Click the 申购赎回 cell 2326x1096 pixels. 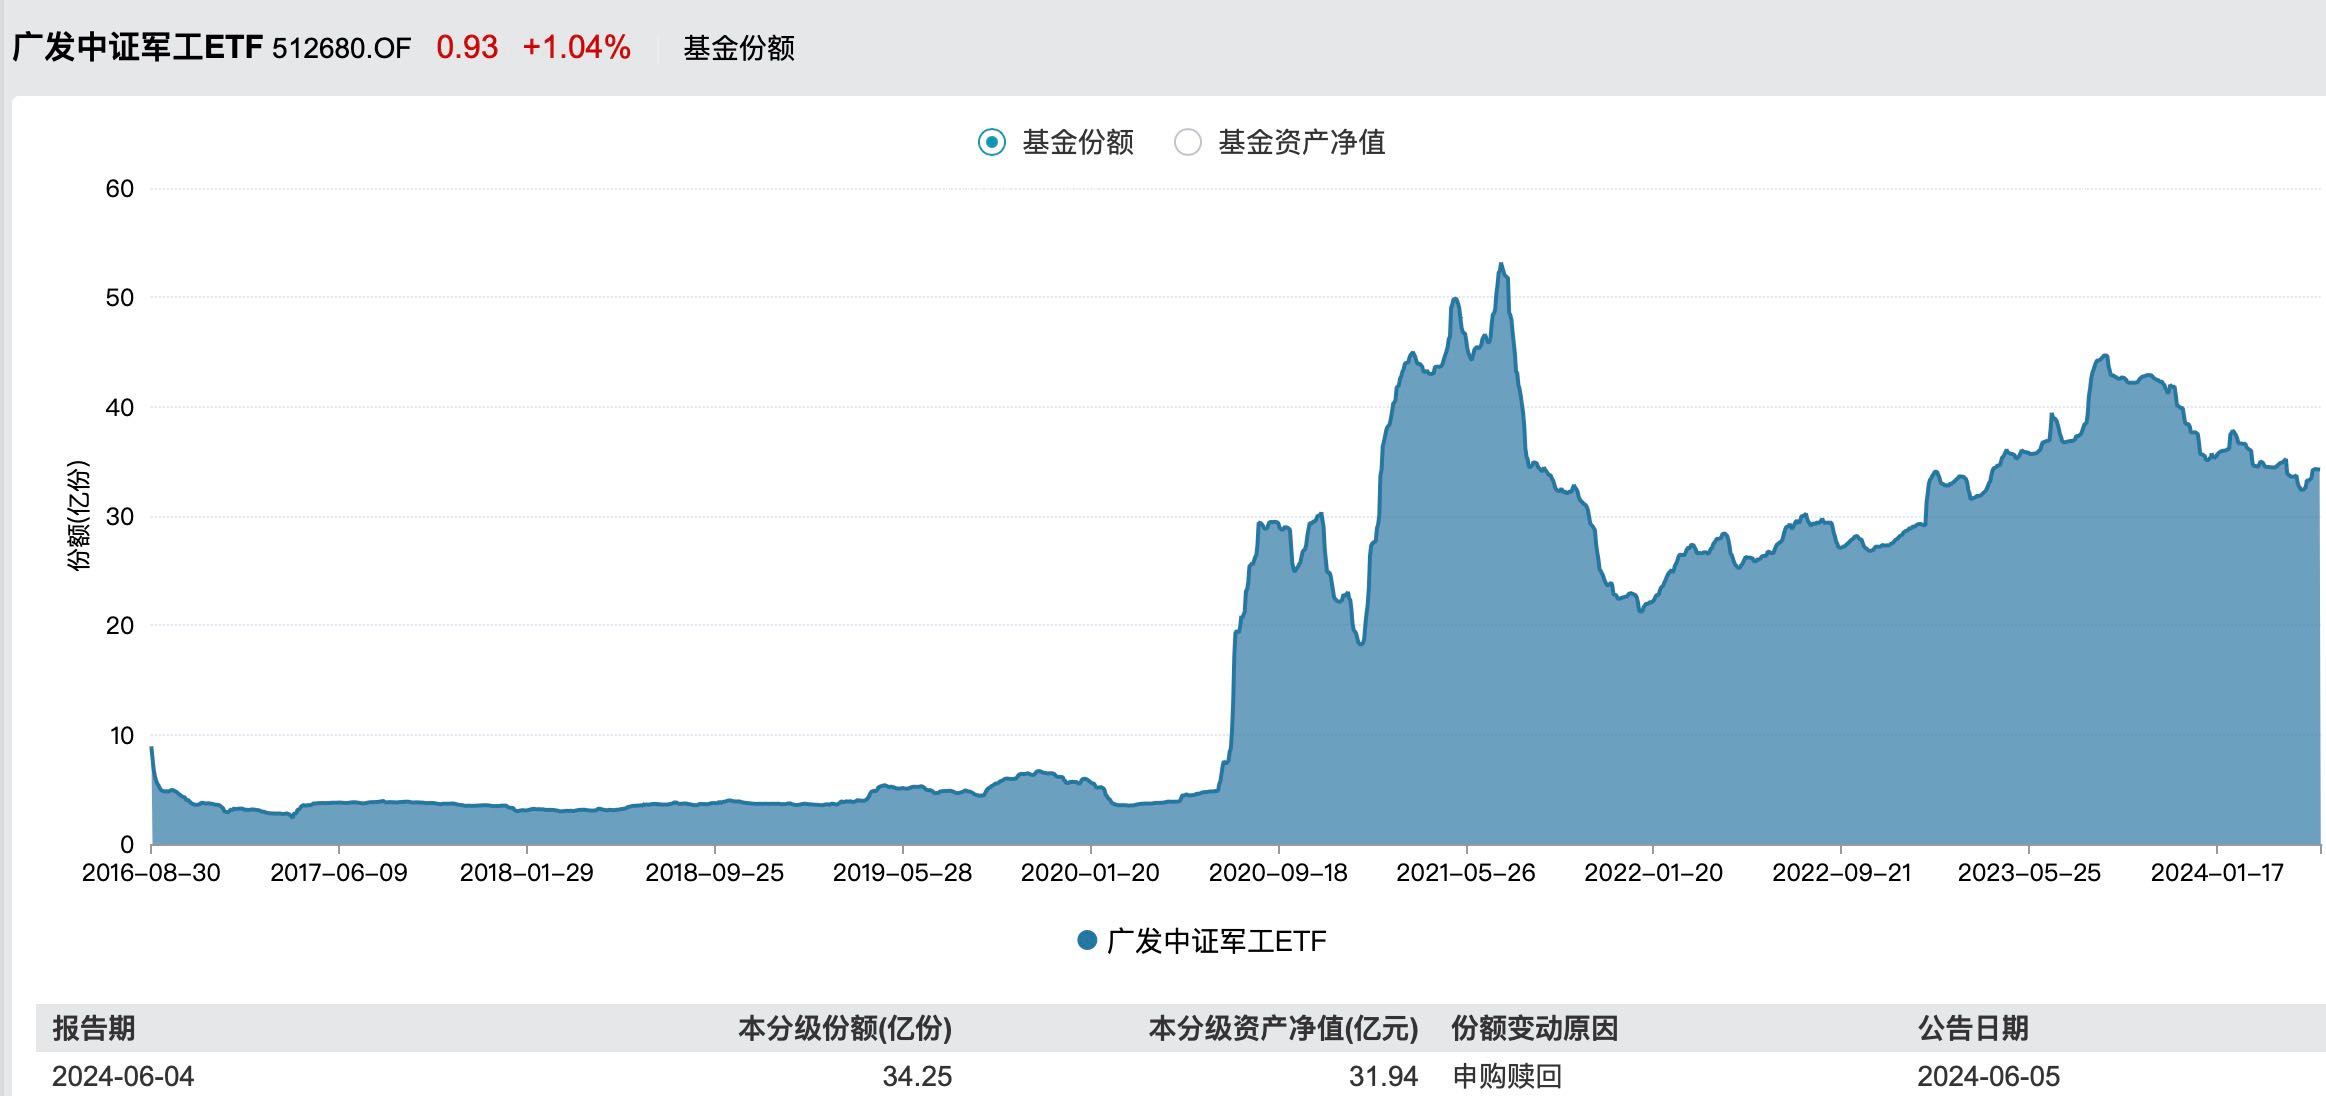pyautogui.click(x=1507, y=1076)
